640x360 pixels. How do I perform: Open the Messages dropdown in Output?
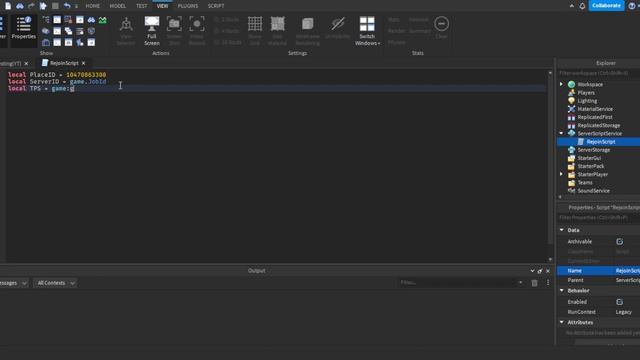[13, 283]
